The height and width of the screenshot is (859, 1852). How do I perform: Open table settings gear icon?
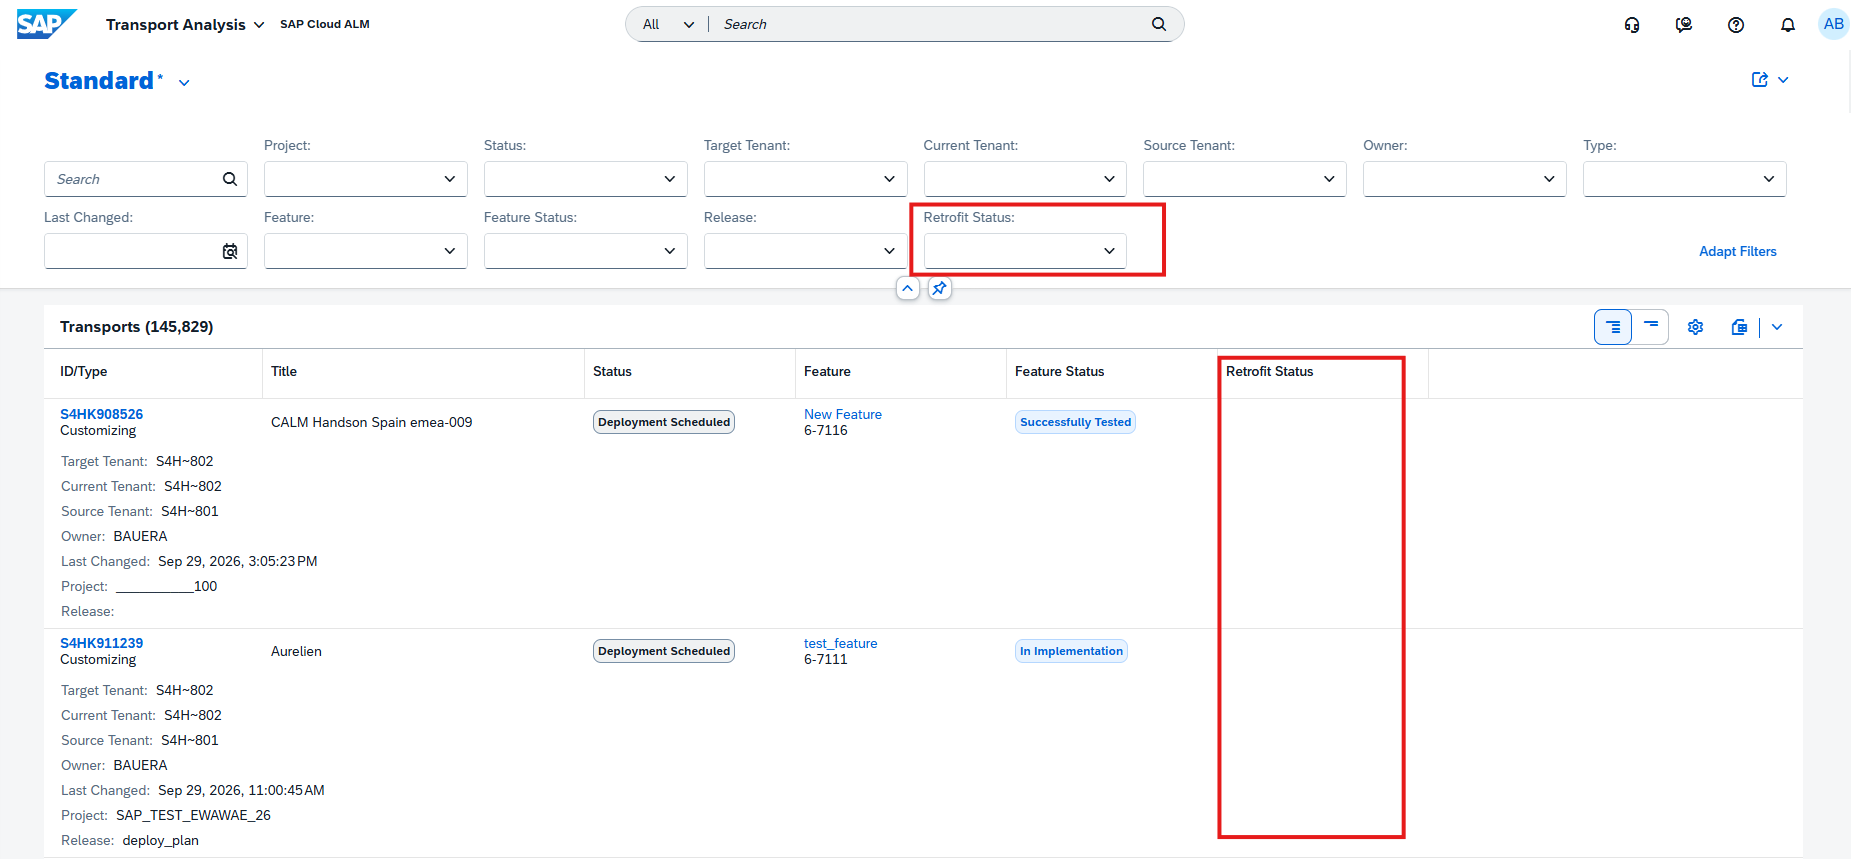tap(1696, 327)
